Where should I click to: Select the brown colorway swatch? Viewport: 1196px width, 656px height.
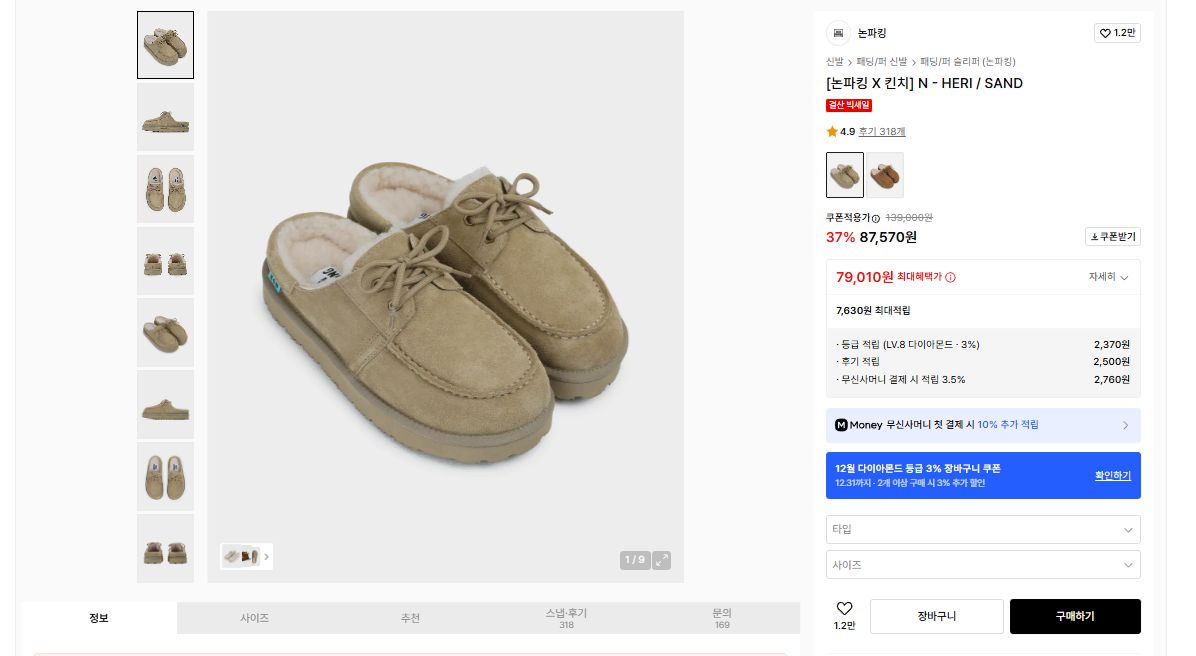(x=885, y=175)
